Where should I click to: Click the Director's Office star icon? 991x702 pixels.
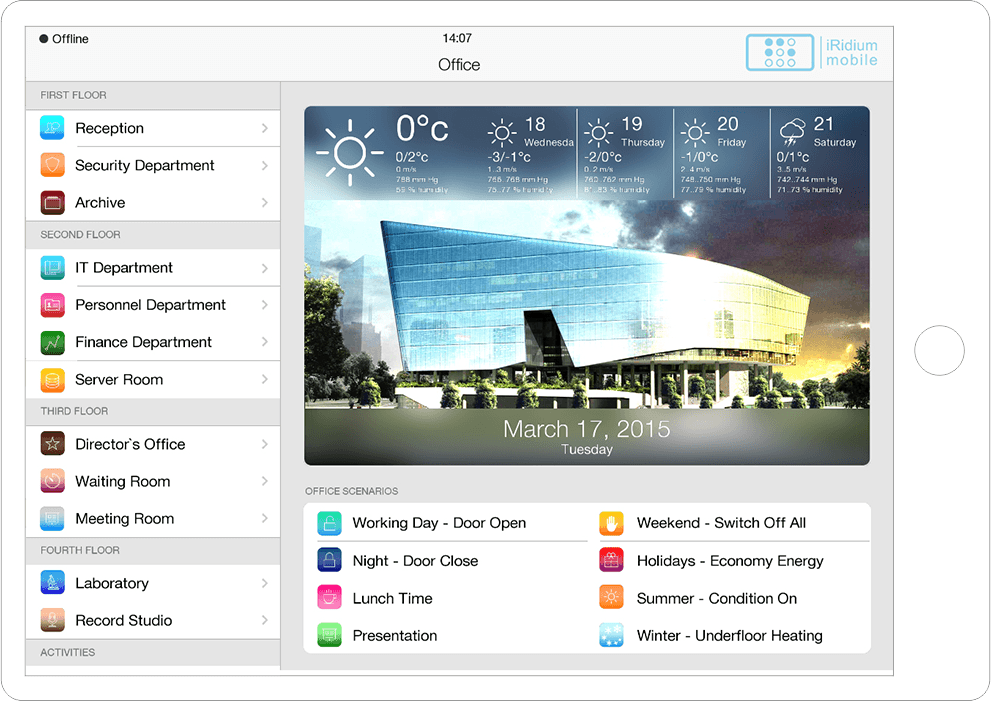point(52,444)
